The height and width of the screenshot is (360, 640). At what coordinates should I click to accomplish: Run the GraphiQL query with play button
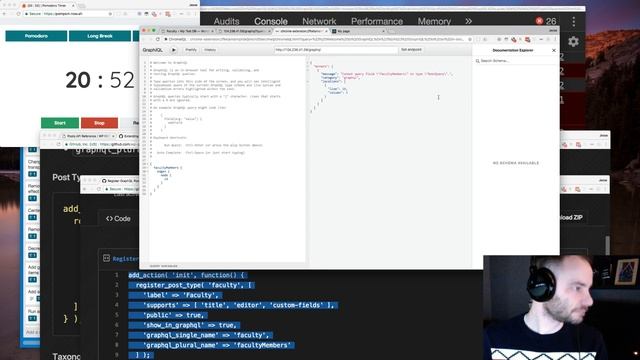tap(173, 50)
